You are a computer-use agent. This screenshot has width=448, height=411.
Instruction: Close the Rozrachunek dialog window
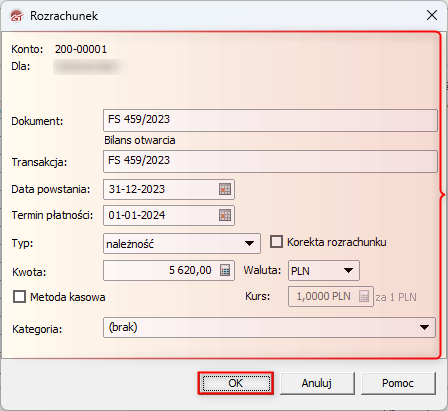click(x=432, y=15)
